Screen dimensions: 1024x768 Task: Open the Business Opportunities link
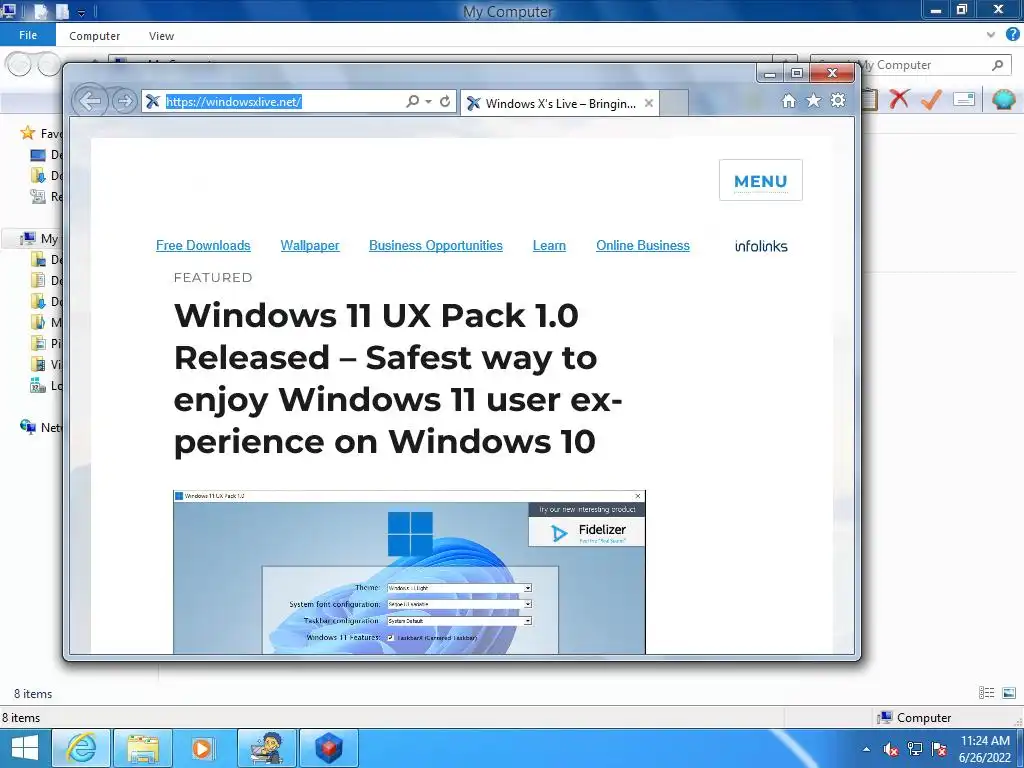pos(436,246)
